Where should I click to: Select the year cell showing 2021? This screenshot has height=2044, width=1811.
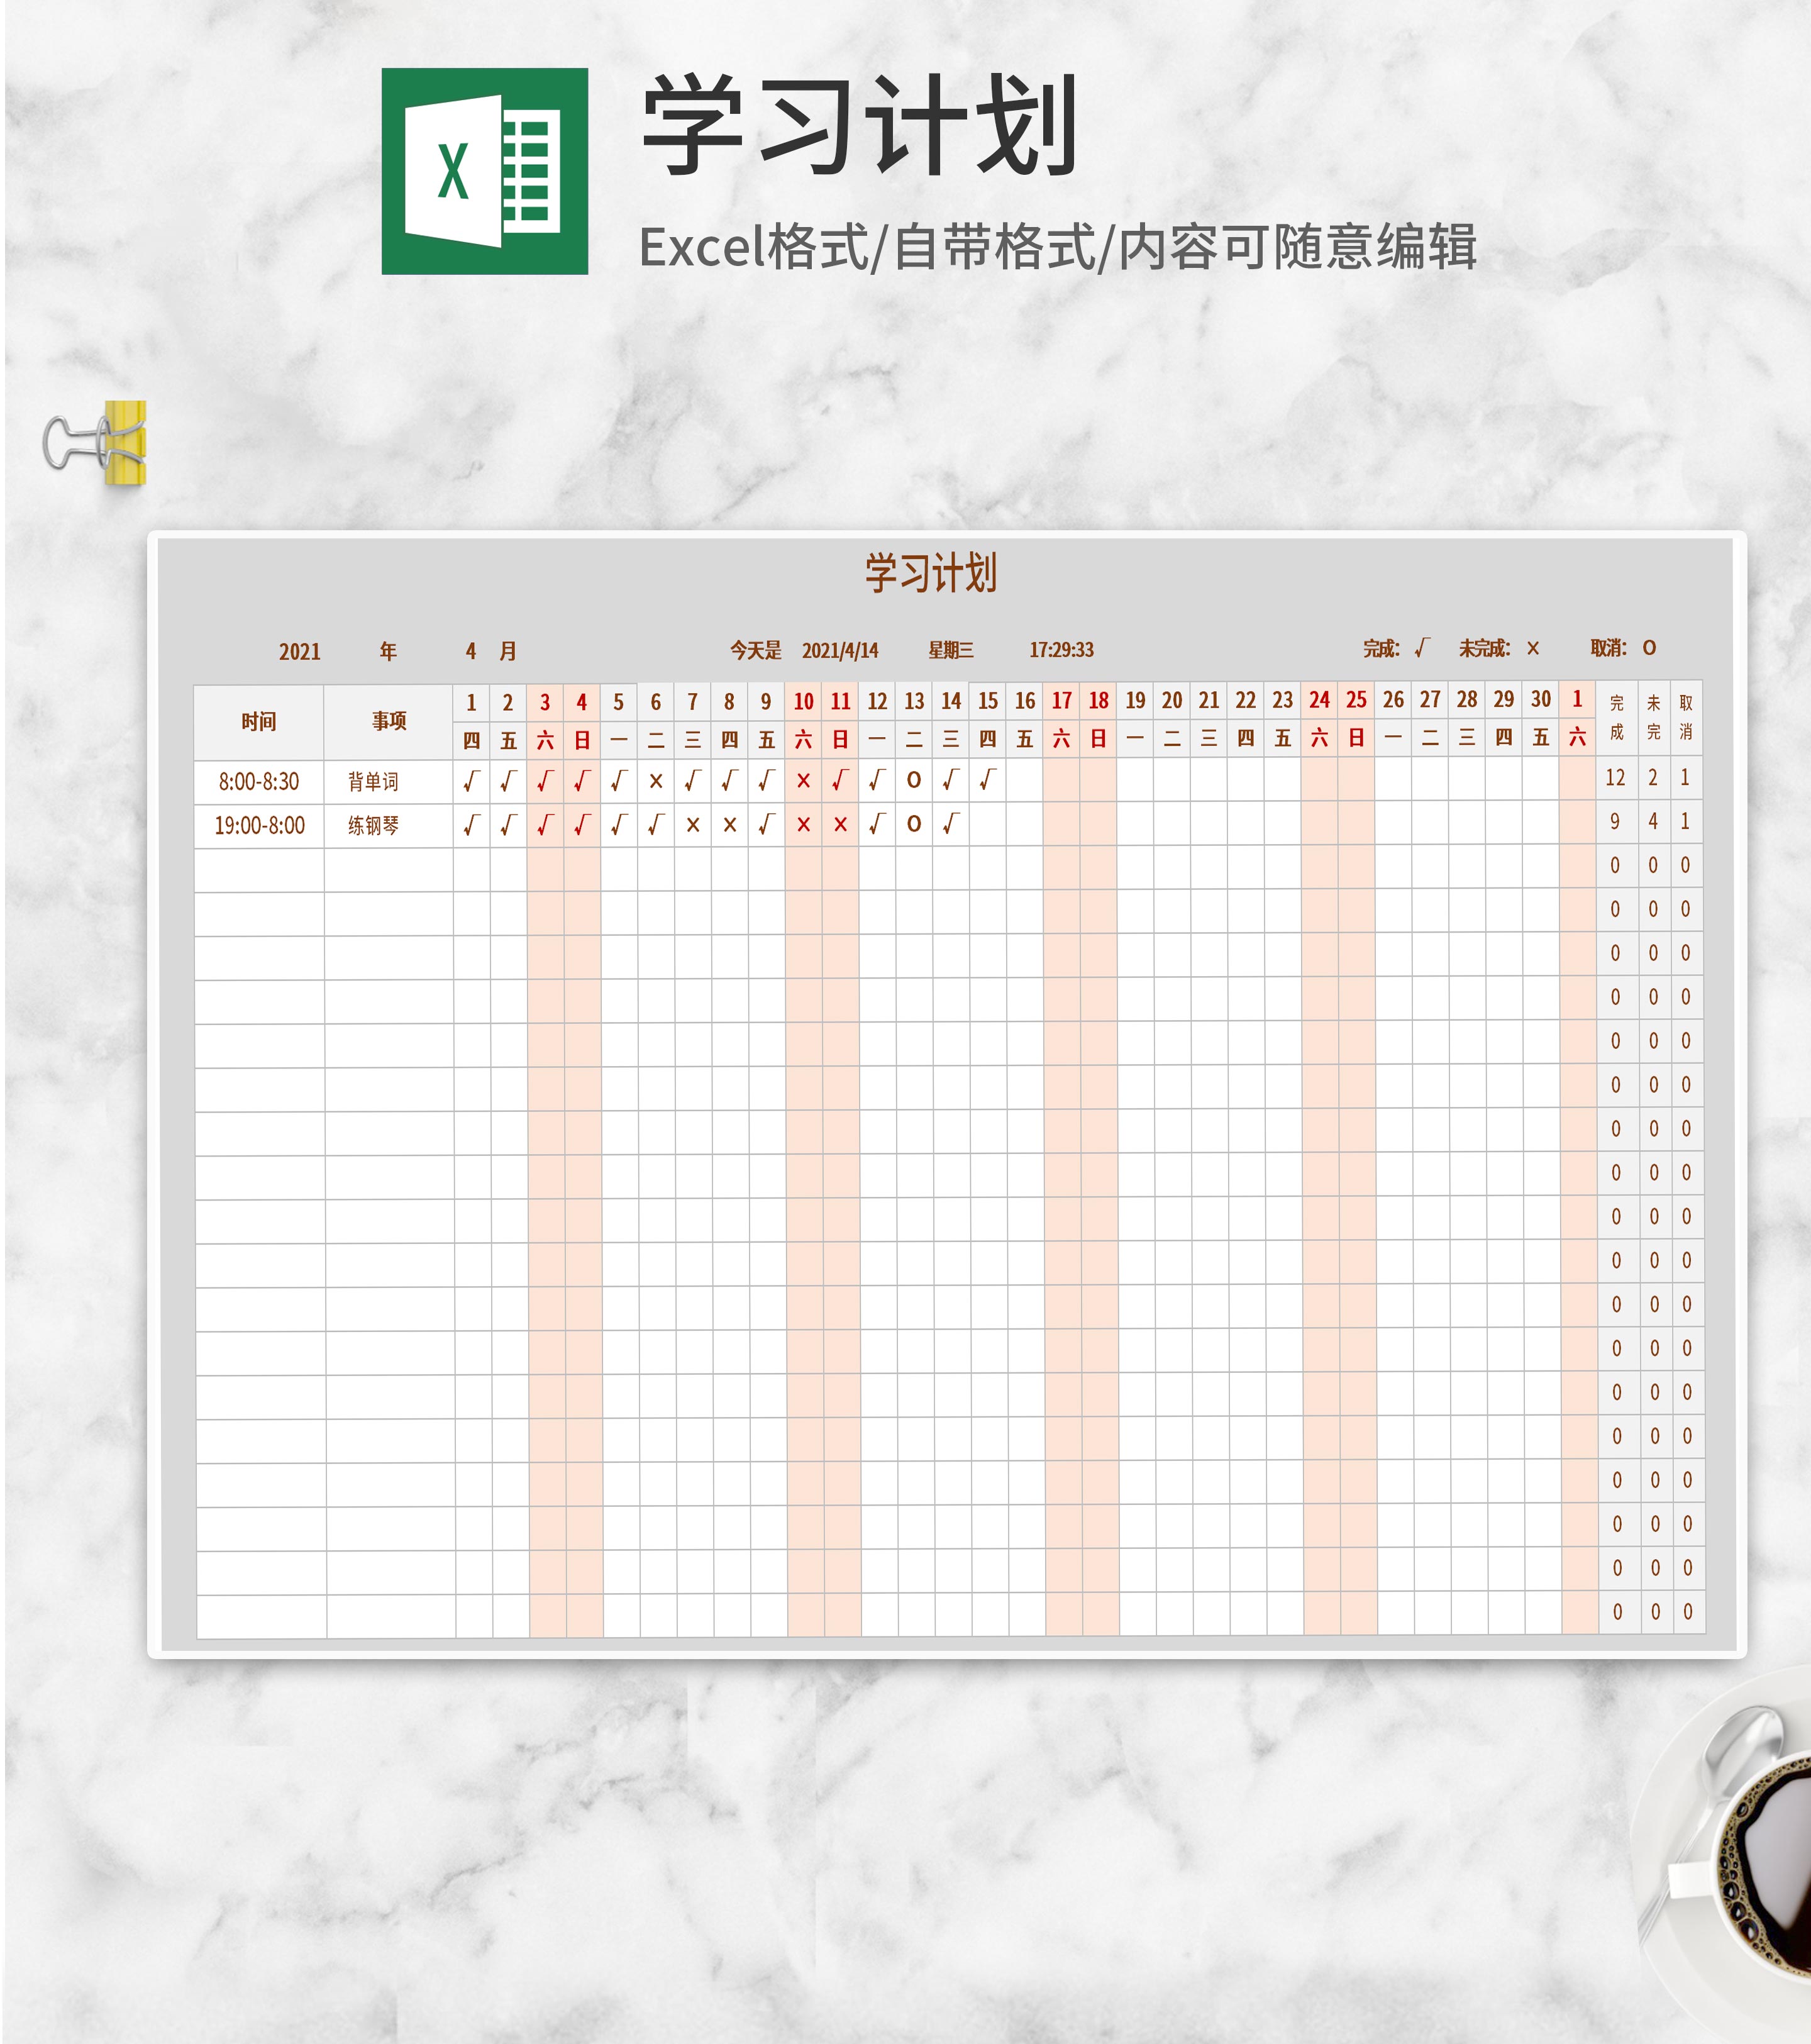[x=299, y=652]
